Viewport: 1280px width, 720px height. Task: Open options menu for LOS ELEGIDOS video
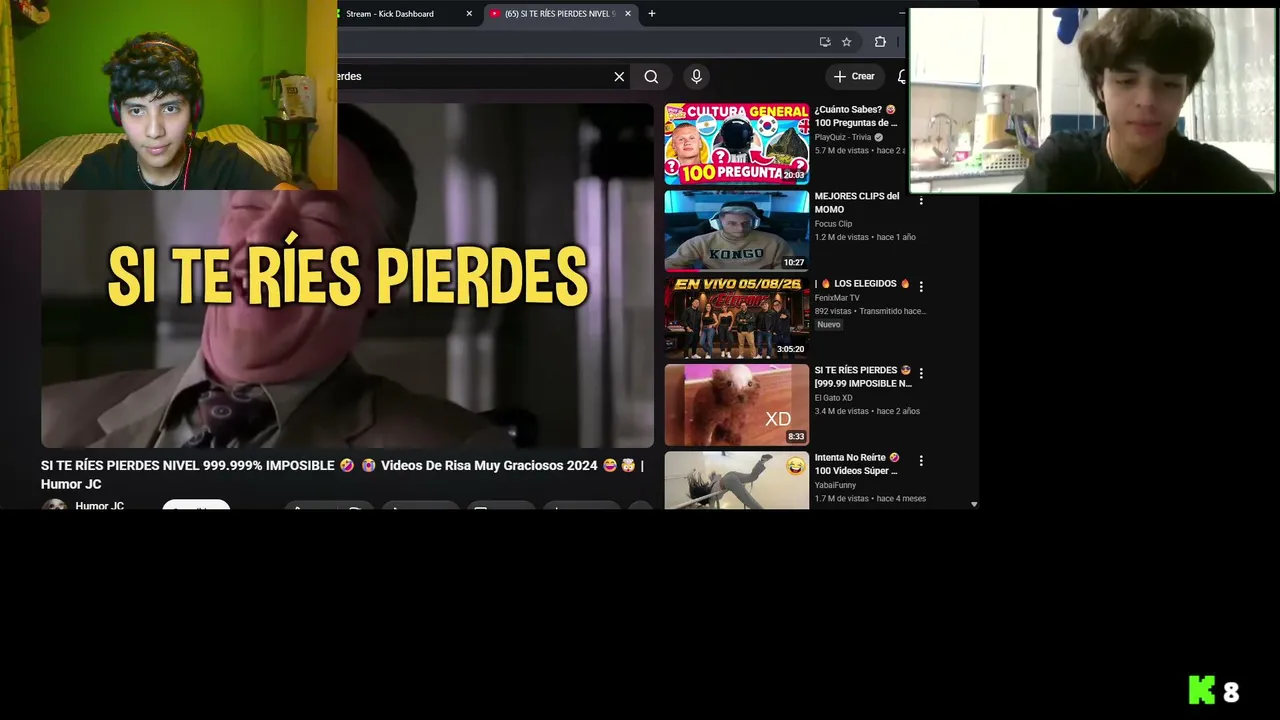921,286
